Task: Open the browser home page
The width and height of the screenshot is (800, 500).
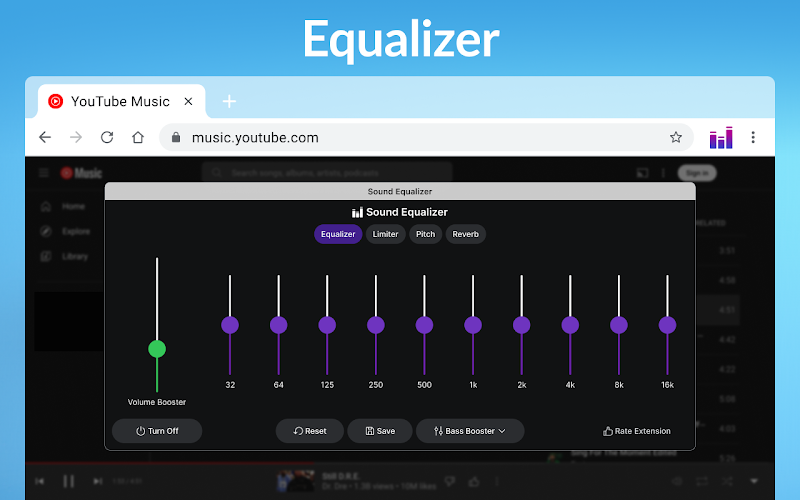Action: point(138,137)
